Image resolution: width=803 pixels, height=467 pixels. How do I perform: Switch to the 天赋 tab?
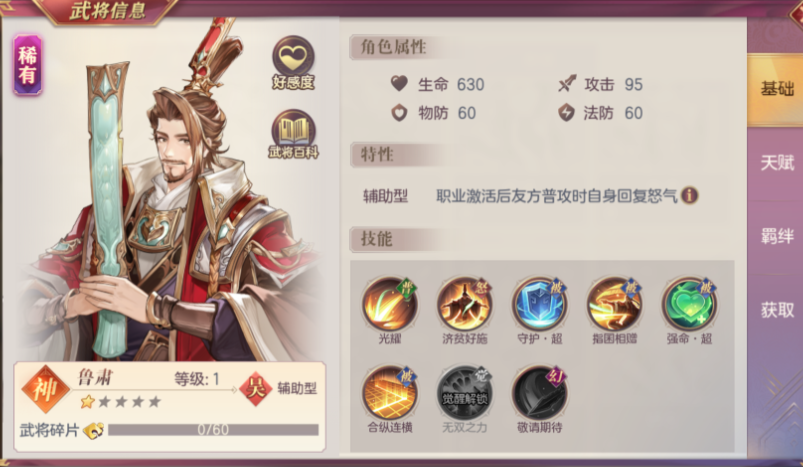point(776,163)
